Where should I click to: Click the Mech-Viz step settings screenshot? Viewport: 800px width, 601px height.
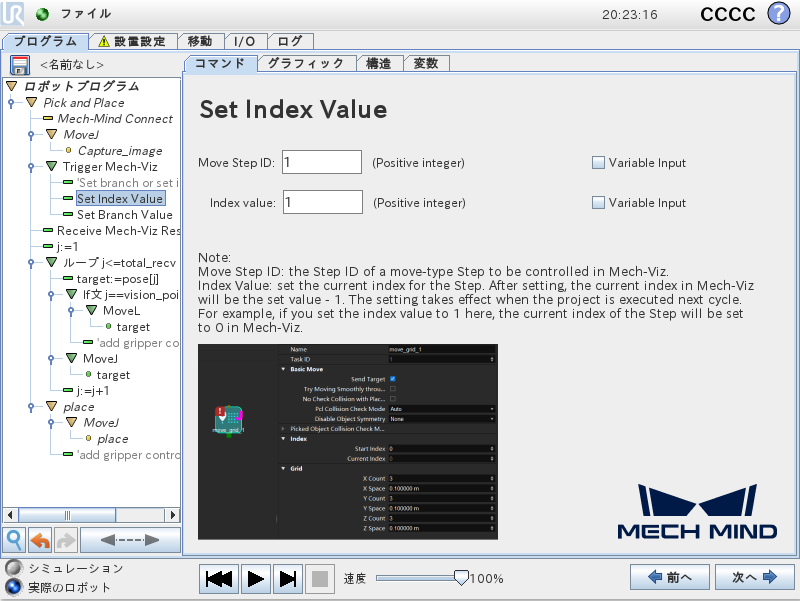click(347, 441)
